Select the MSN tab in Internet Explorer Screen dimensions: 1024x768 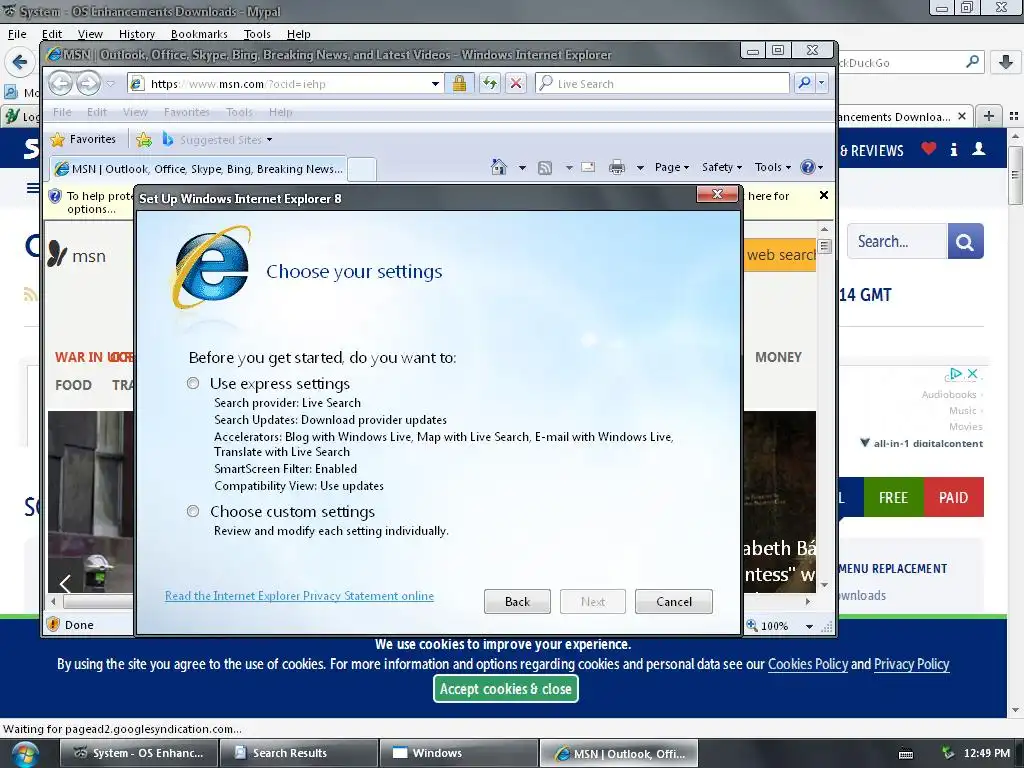tap(199, 169)
